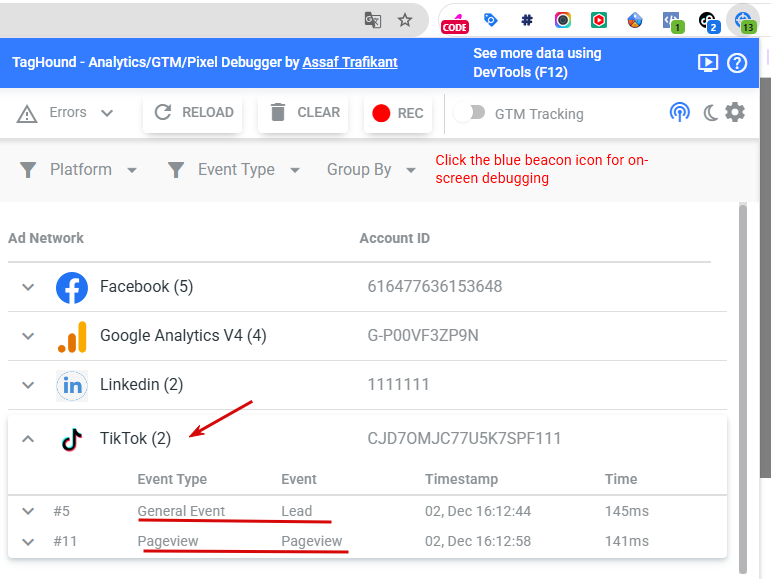
Task: Click the Linkedin account ID 1111111
Action: (398, 384)
